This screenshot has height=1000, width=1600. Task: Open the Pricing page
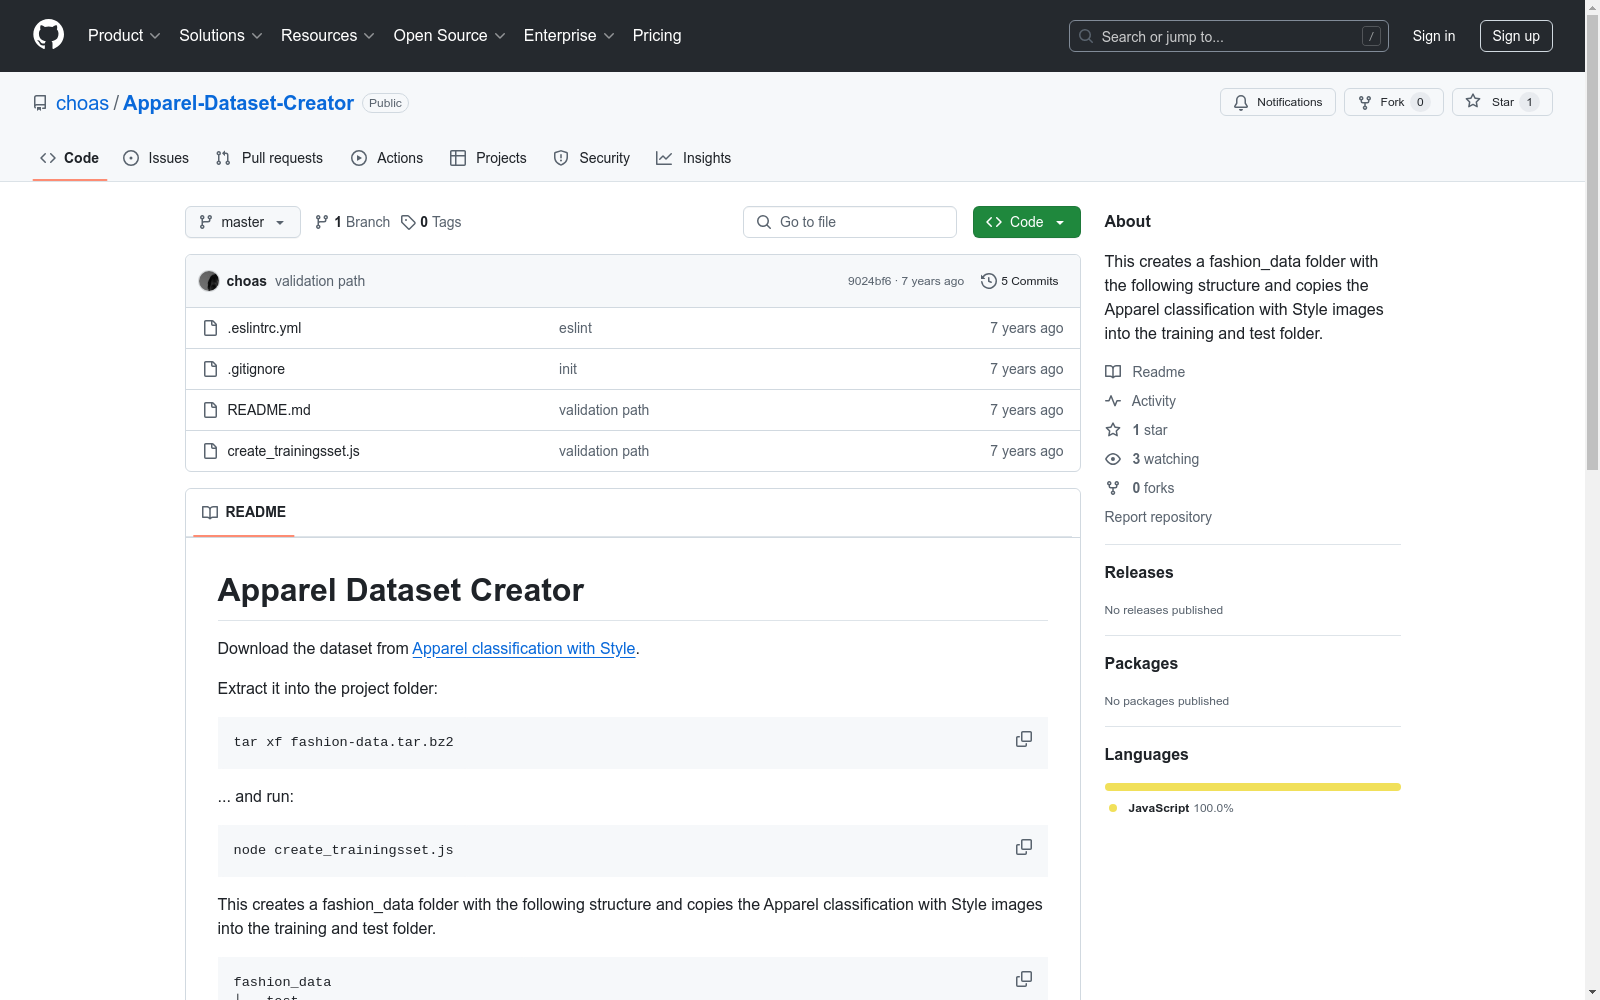pyautogui.click(x=657, y=36)
